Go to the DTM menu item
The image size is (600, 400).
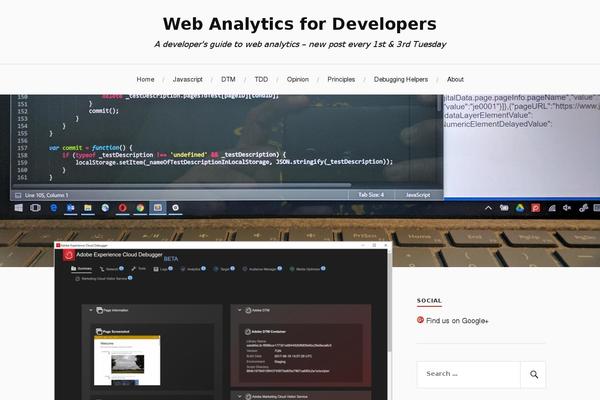[228, 79]
